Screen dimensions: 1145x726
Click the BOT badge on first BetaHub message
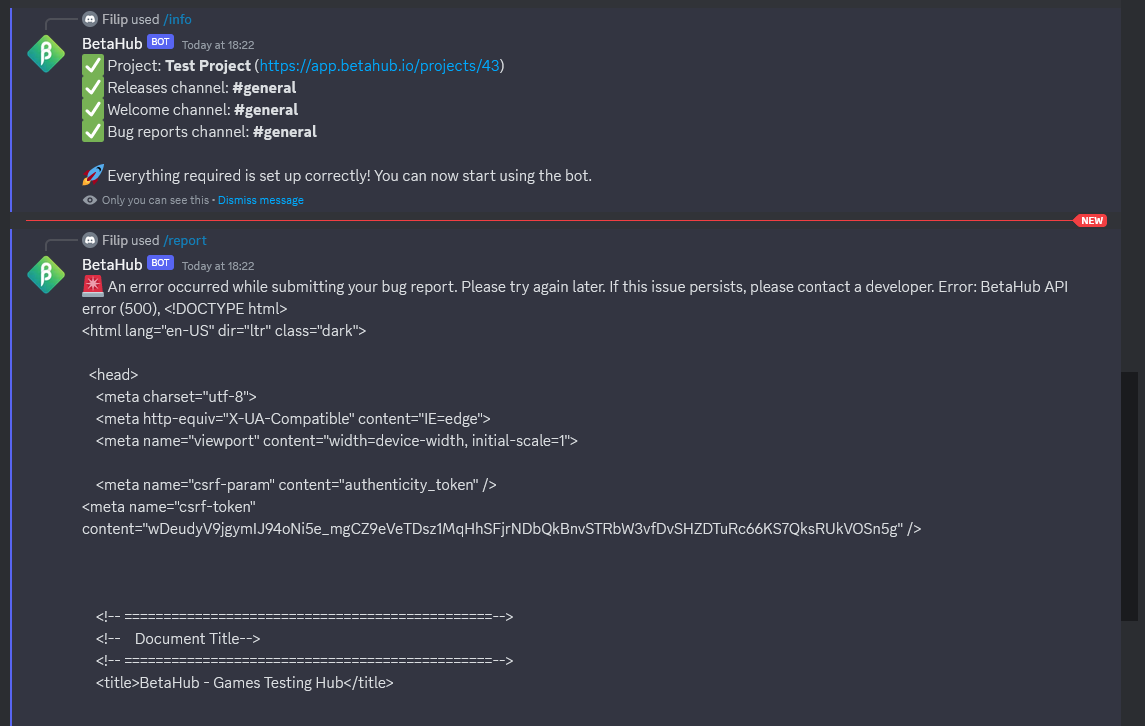tap(160, 42)
